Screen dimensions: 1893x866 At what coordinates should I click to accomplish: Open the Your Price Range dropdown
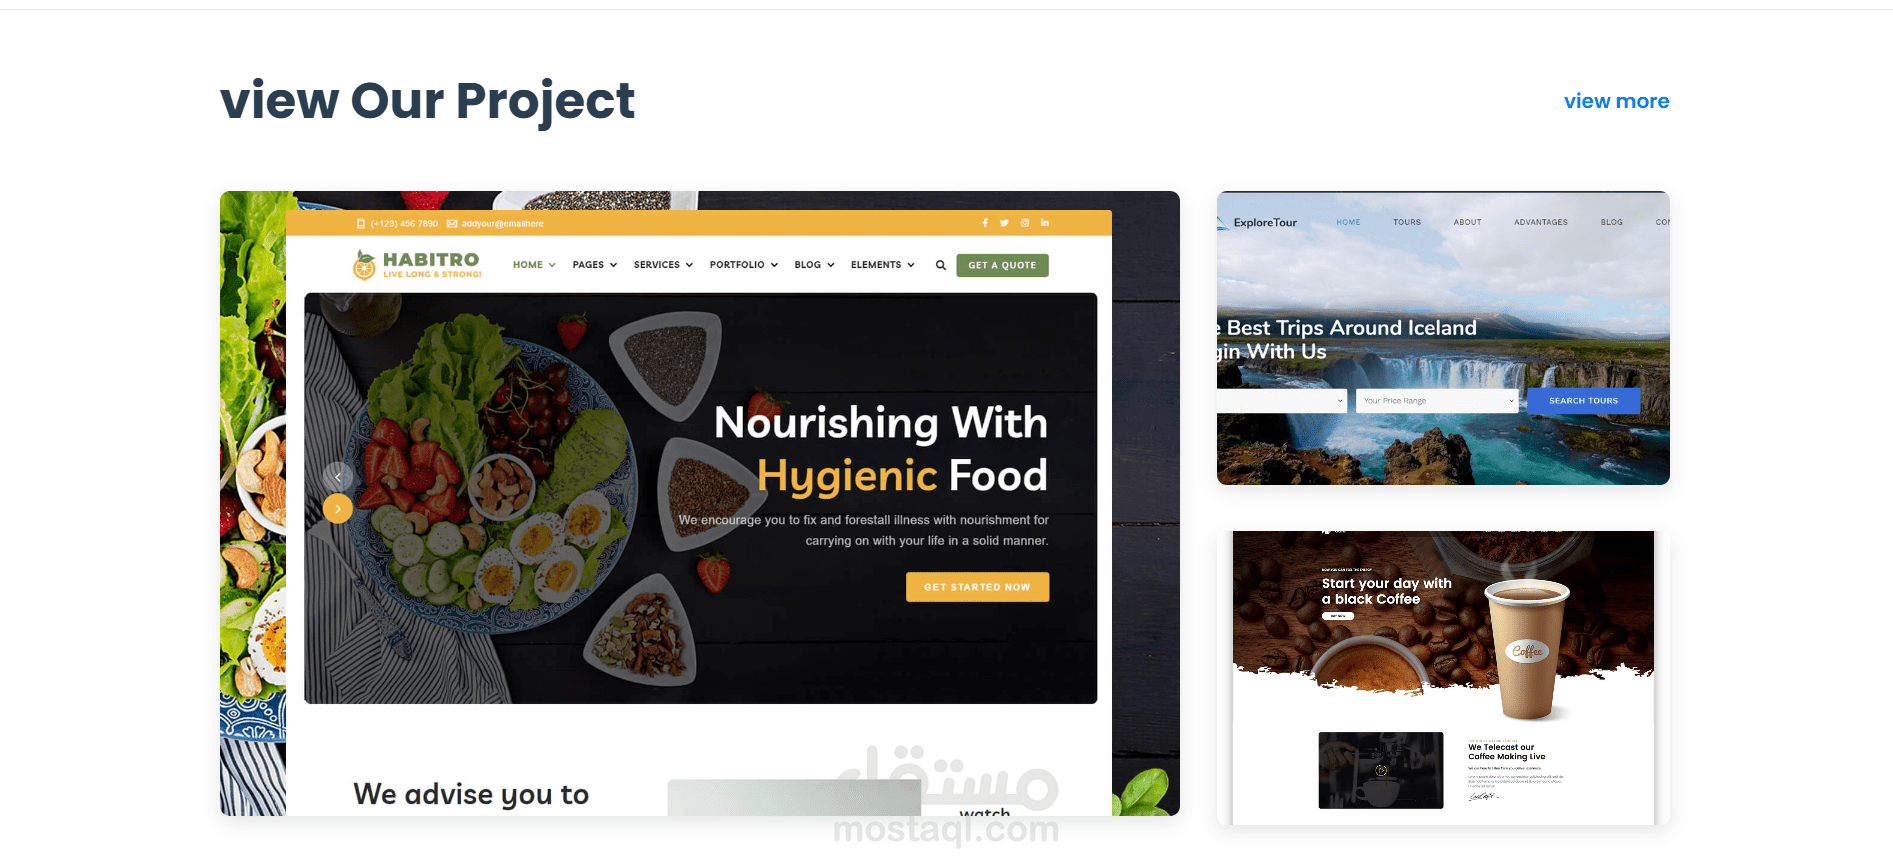tap(1438, 401)
